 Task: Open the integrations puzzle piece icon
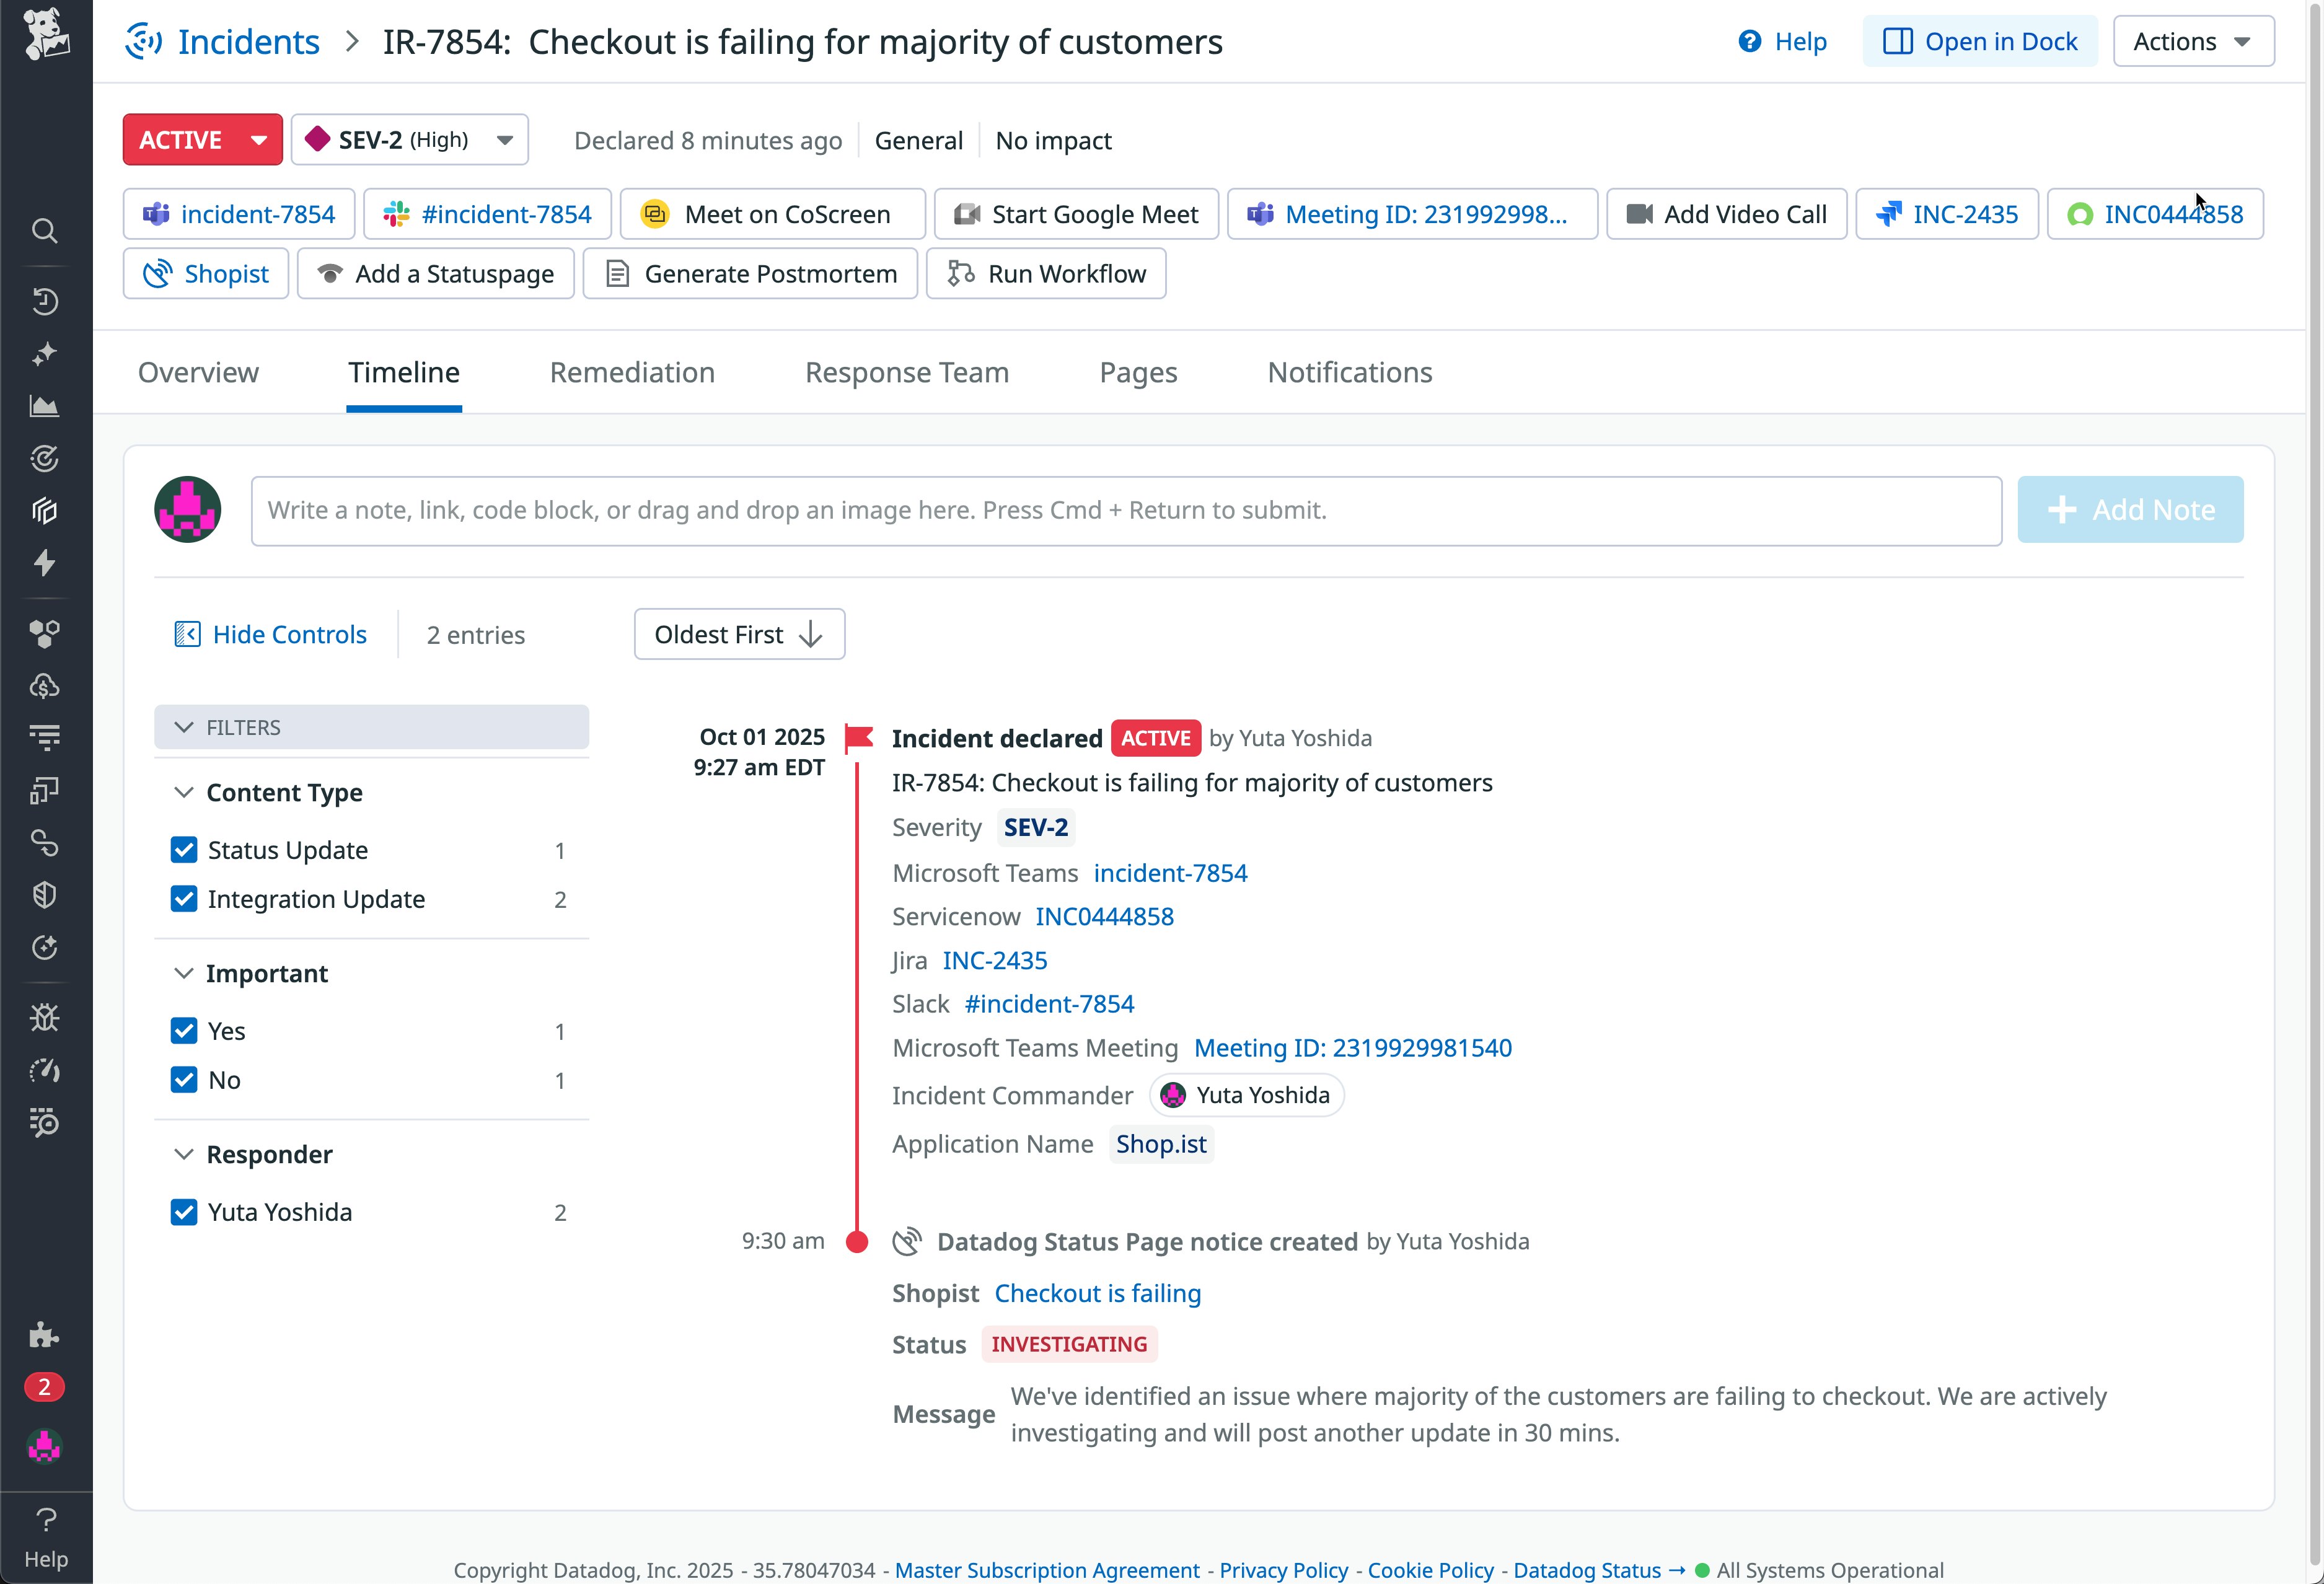coord(44,1334)
